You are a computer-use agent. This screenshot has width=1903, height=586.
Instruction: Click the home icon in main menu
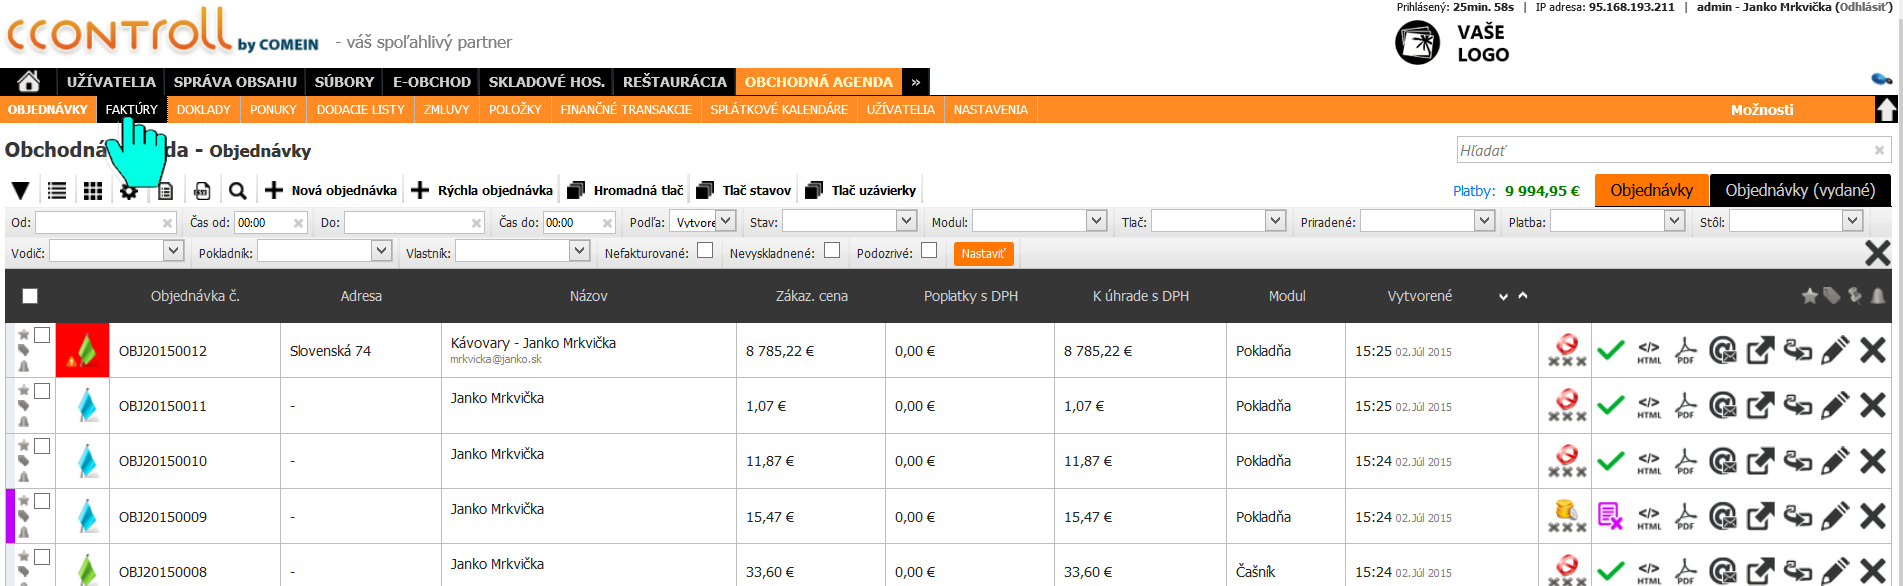[28, 82]
